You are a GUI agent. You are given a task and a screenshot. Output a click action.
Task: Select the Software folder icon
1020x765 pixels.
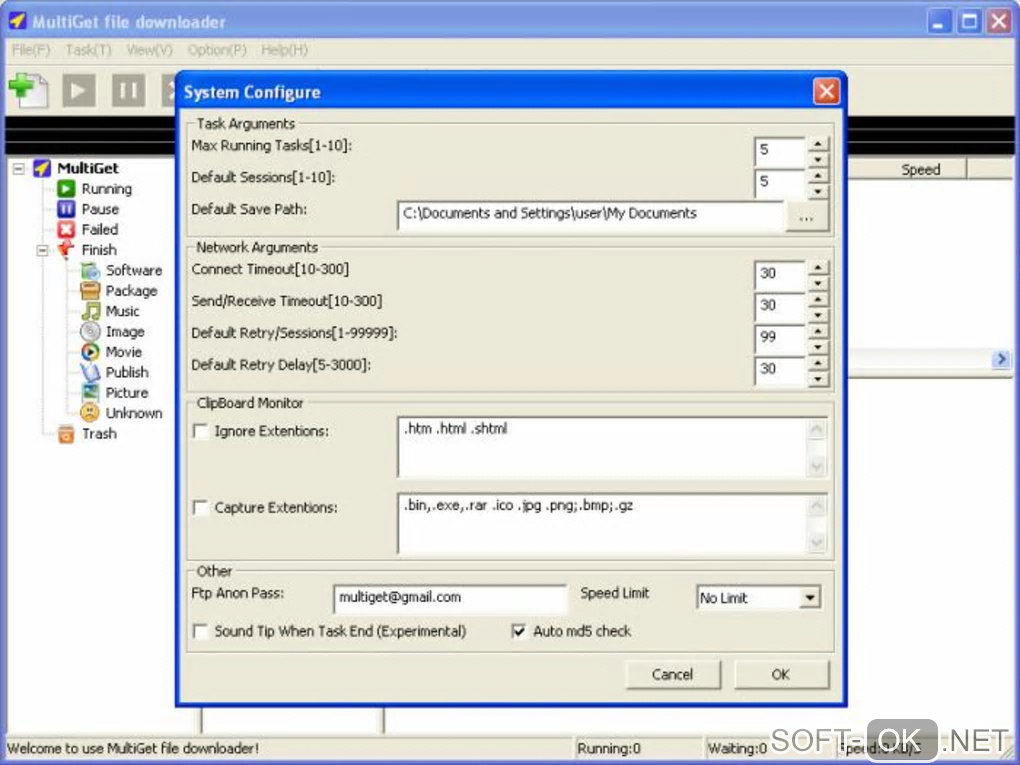90,270
